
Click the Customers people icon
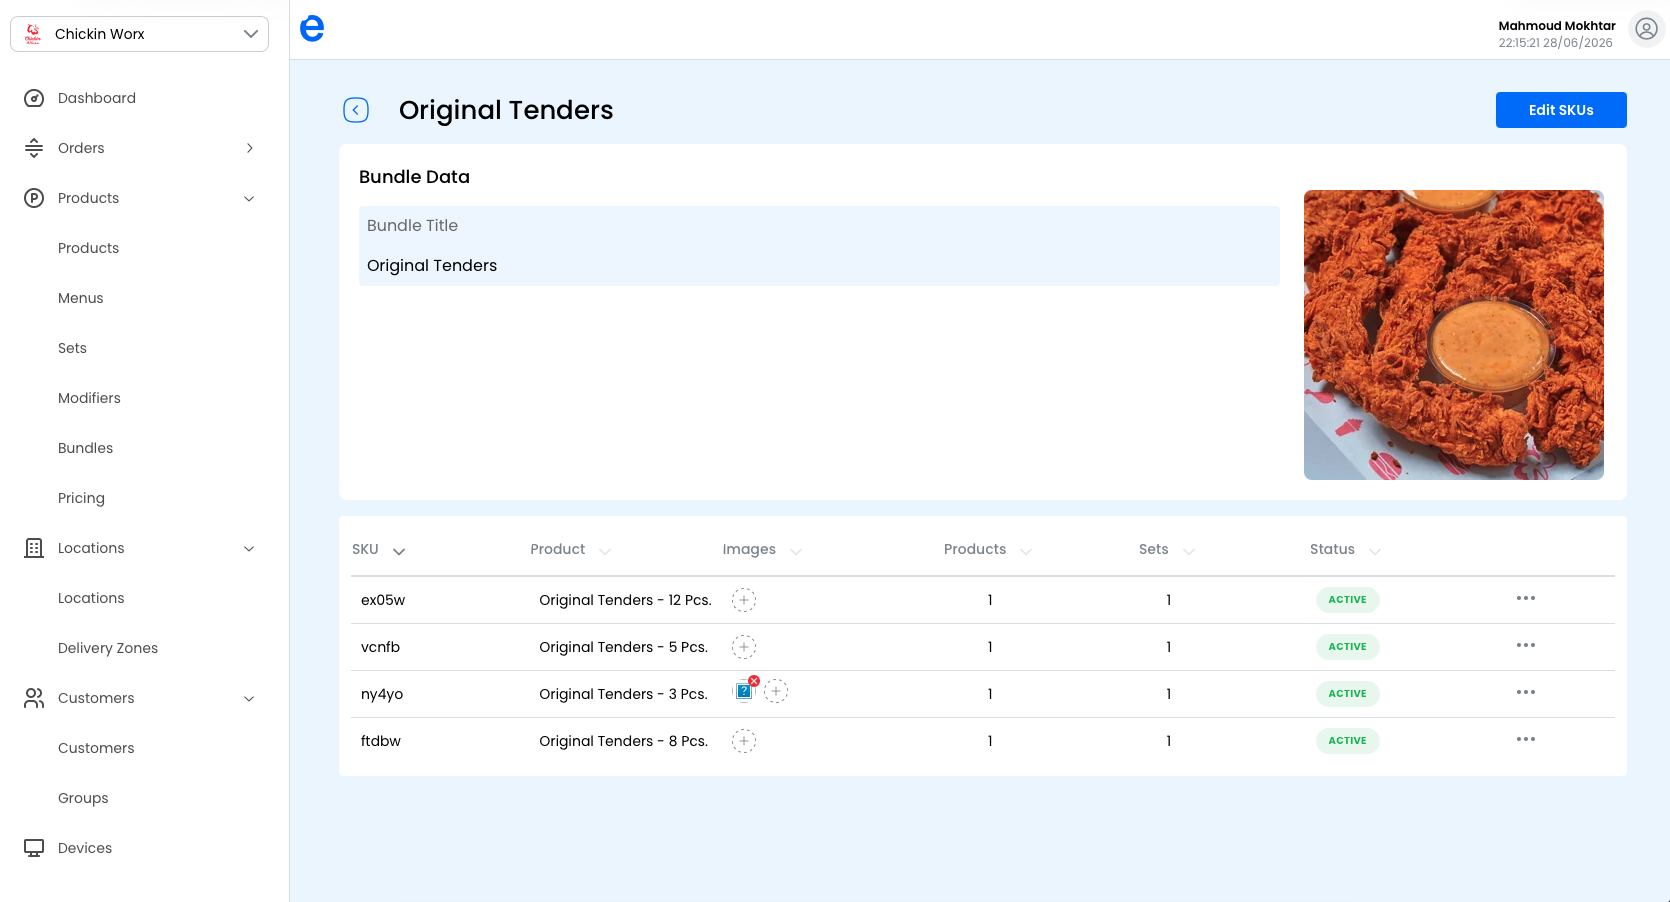(34, 698)
